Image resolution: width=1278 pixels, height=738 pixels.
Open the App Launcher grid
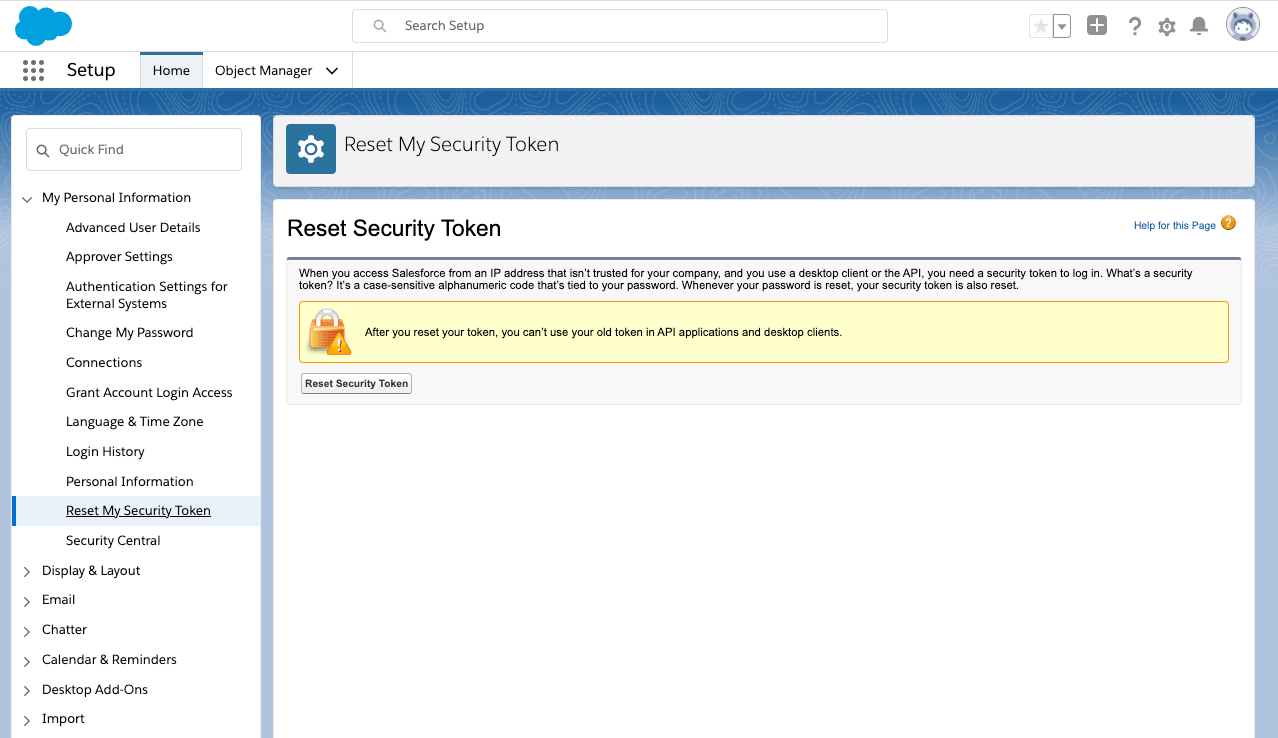[33, 69]
